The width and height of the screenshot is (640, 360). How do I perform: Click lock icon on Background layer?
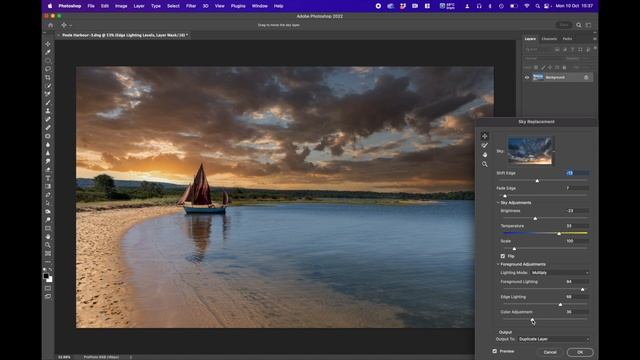[x=586, y=77]
